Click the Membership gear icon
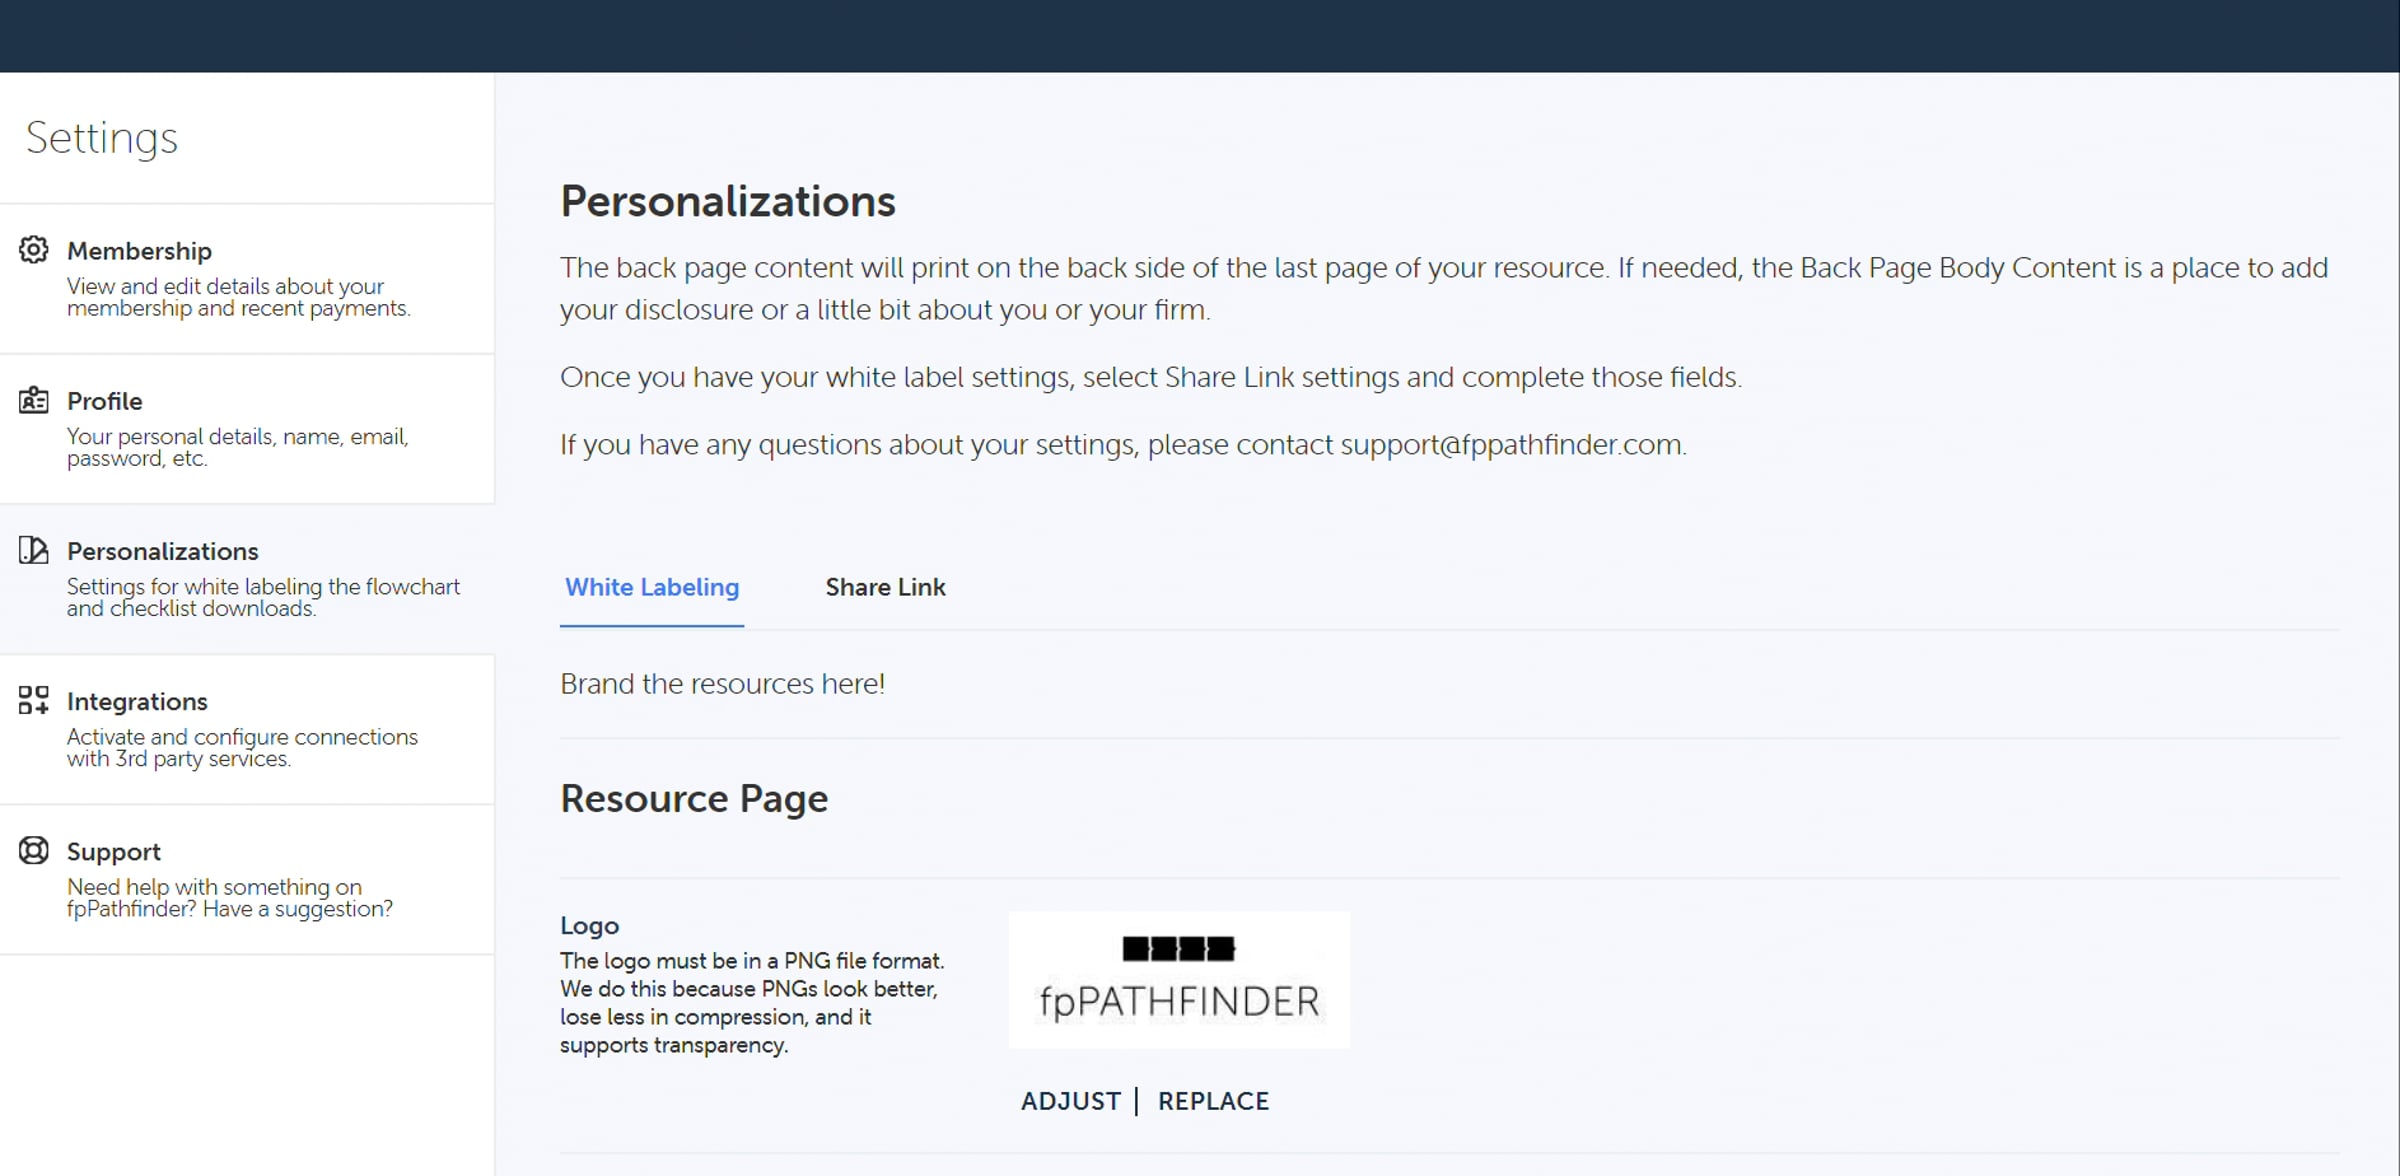 coord(34,250)
